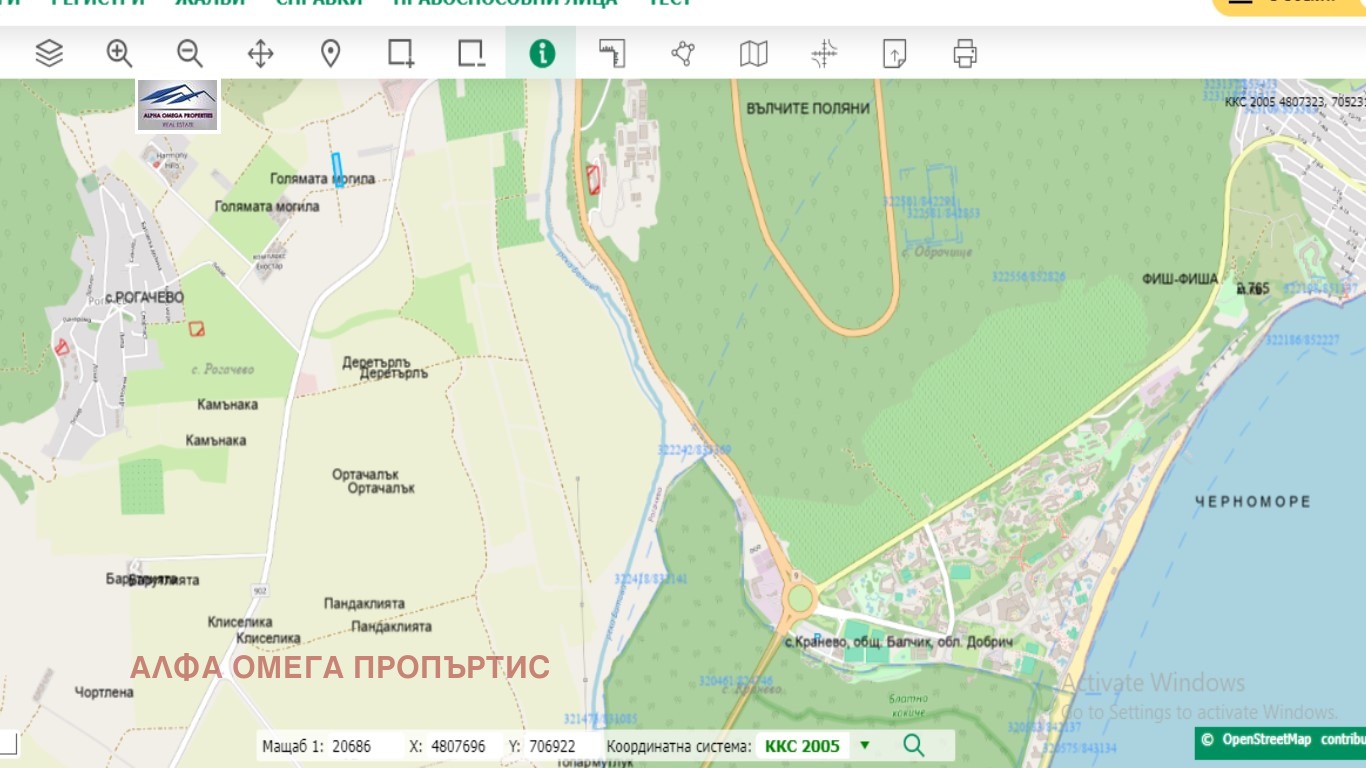Open the folded map icon
The image size is (1366, 768).
click(753, 53)
